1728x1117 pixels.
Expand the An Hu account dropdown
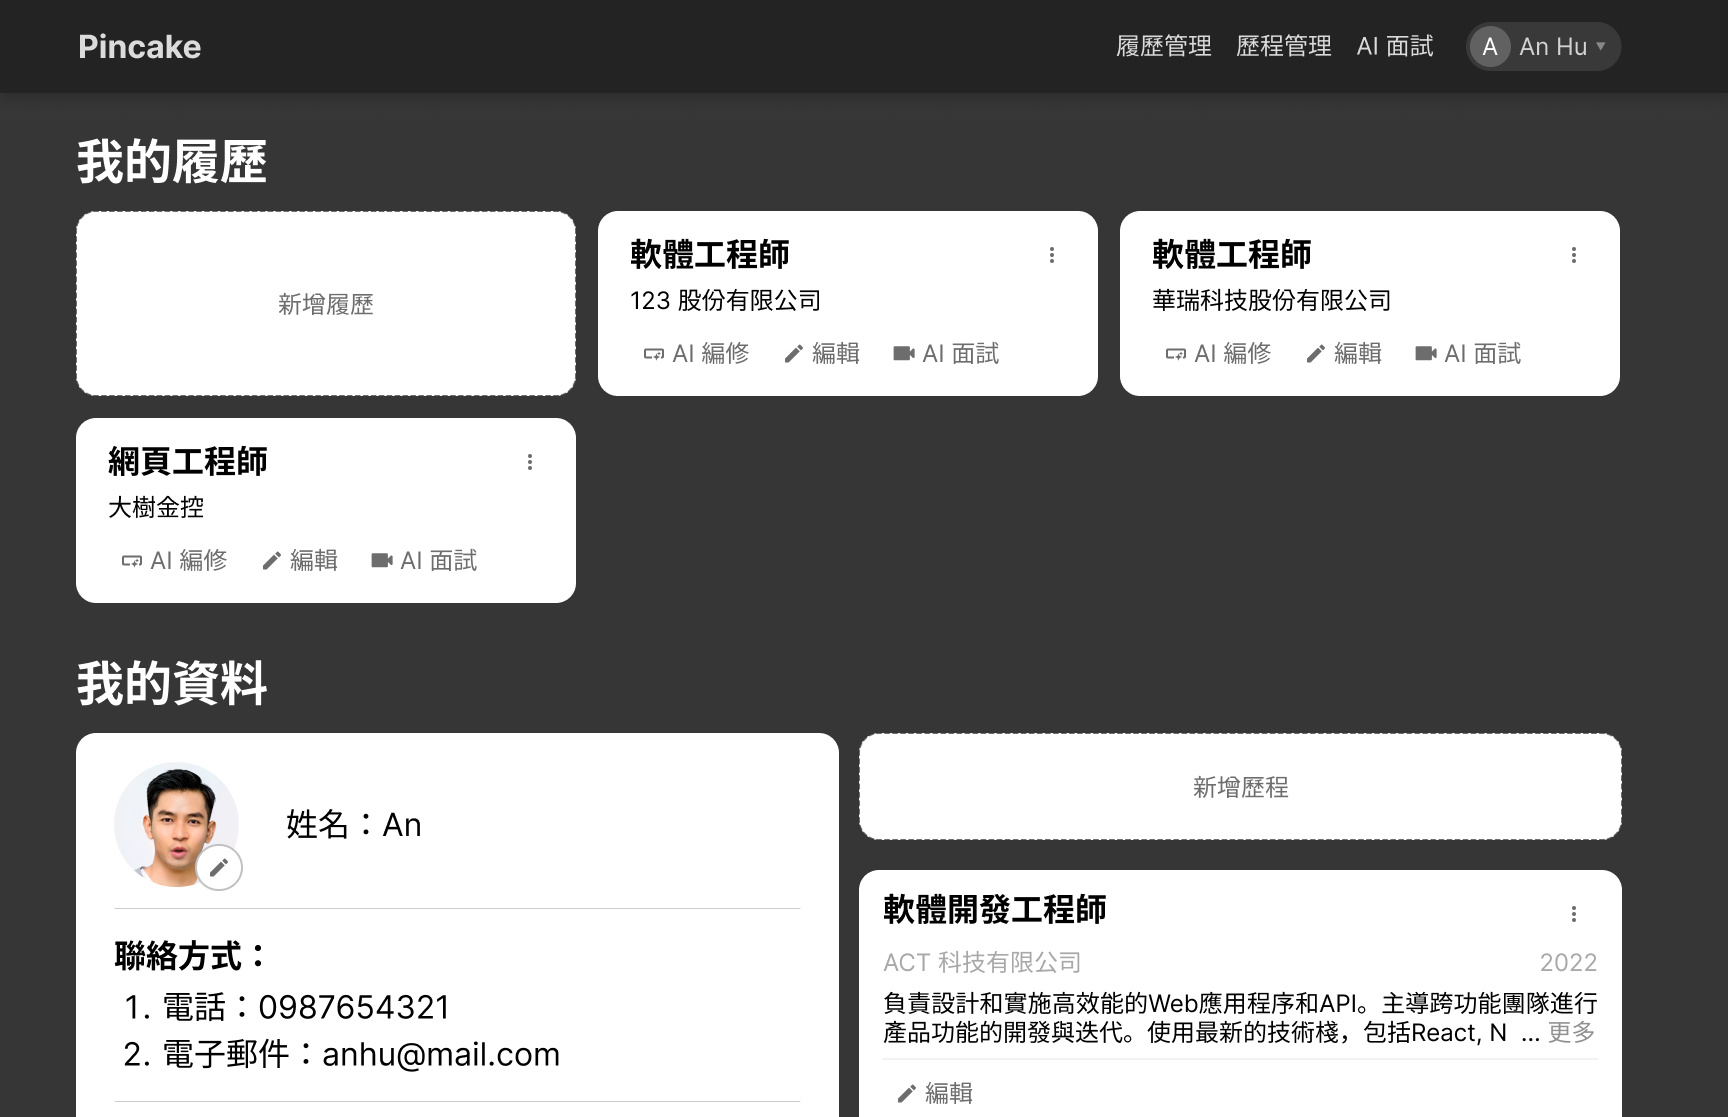click(1543, 47)
